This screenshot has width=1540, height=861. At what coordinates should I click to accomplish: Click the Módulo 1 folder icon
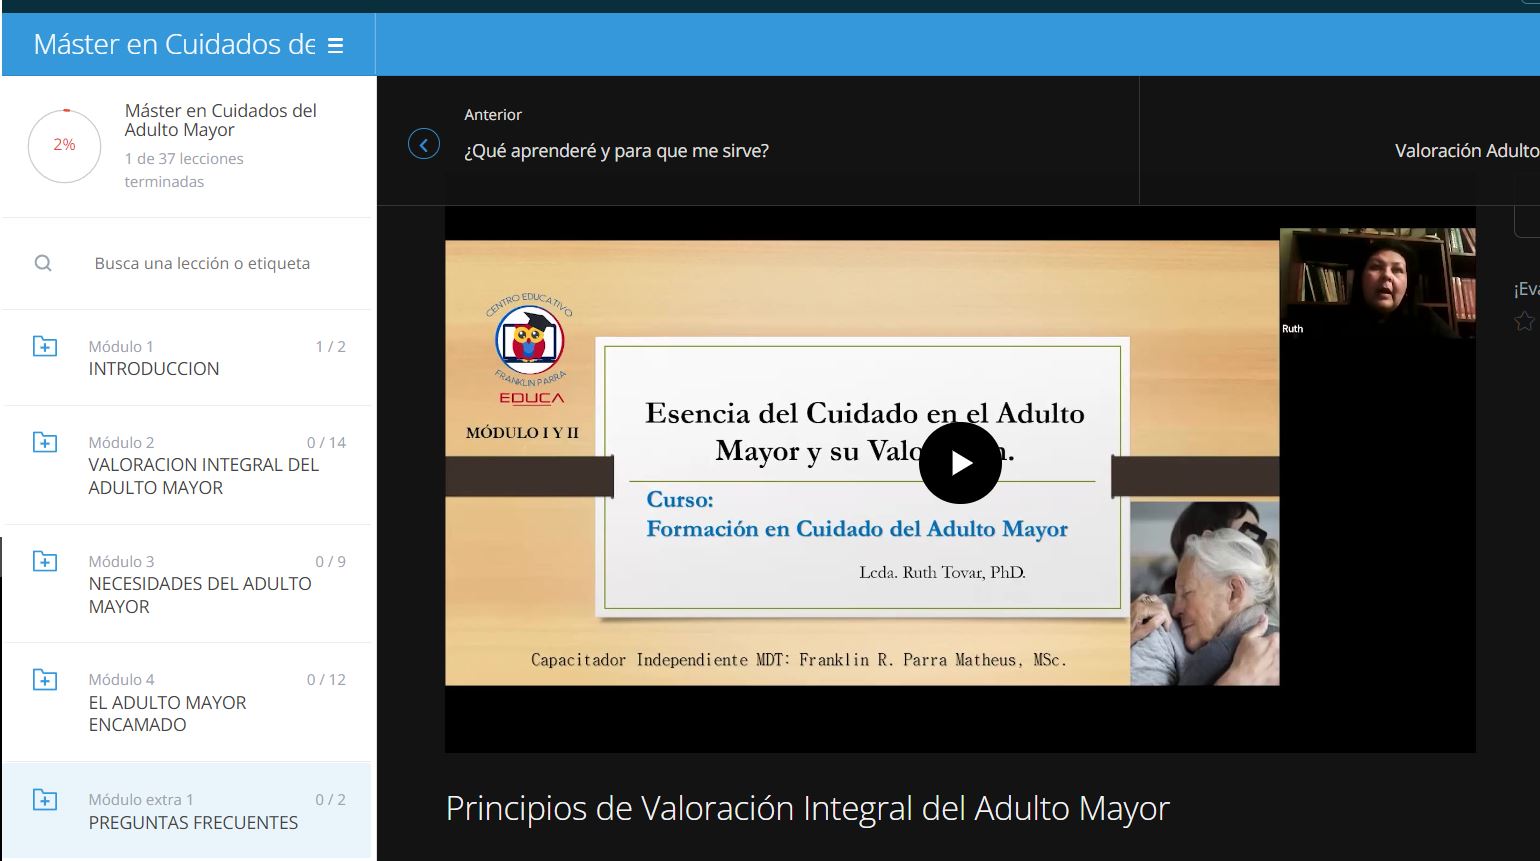[x=45, y=346]
